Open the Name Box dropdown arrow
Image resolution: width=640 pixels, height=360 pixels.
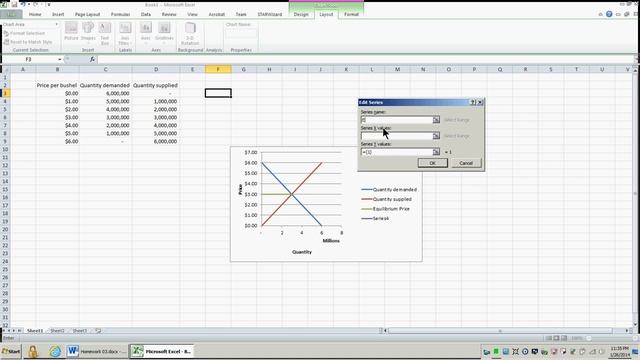(60, 60)
